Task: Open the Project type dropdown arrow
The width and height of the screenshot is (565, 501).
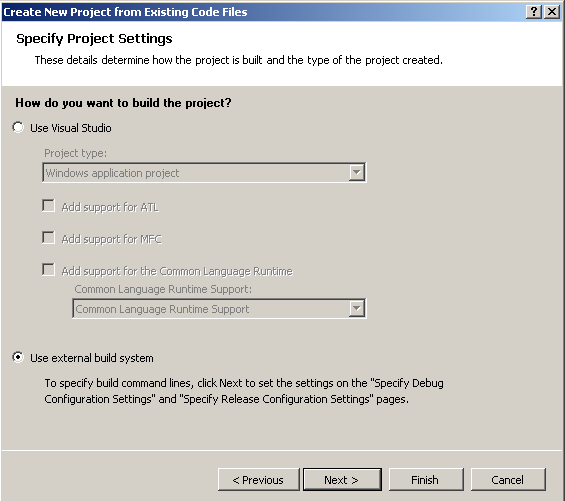Action: click(x=357, y=173)
